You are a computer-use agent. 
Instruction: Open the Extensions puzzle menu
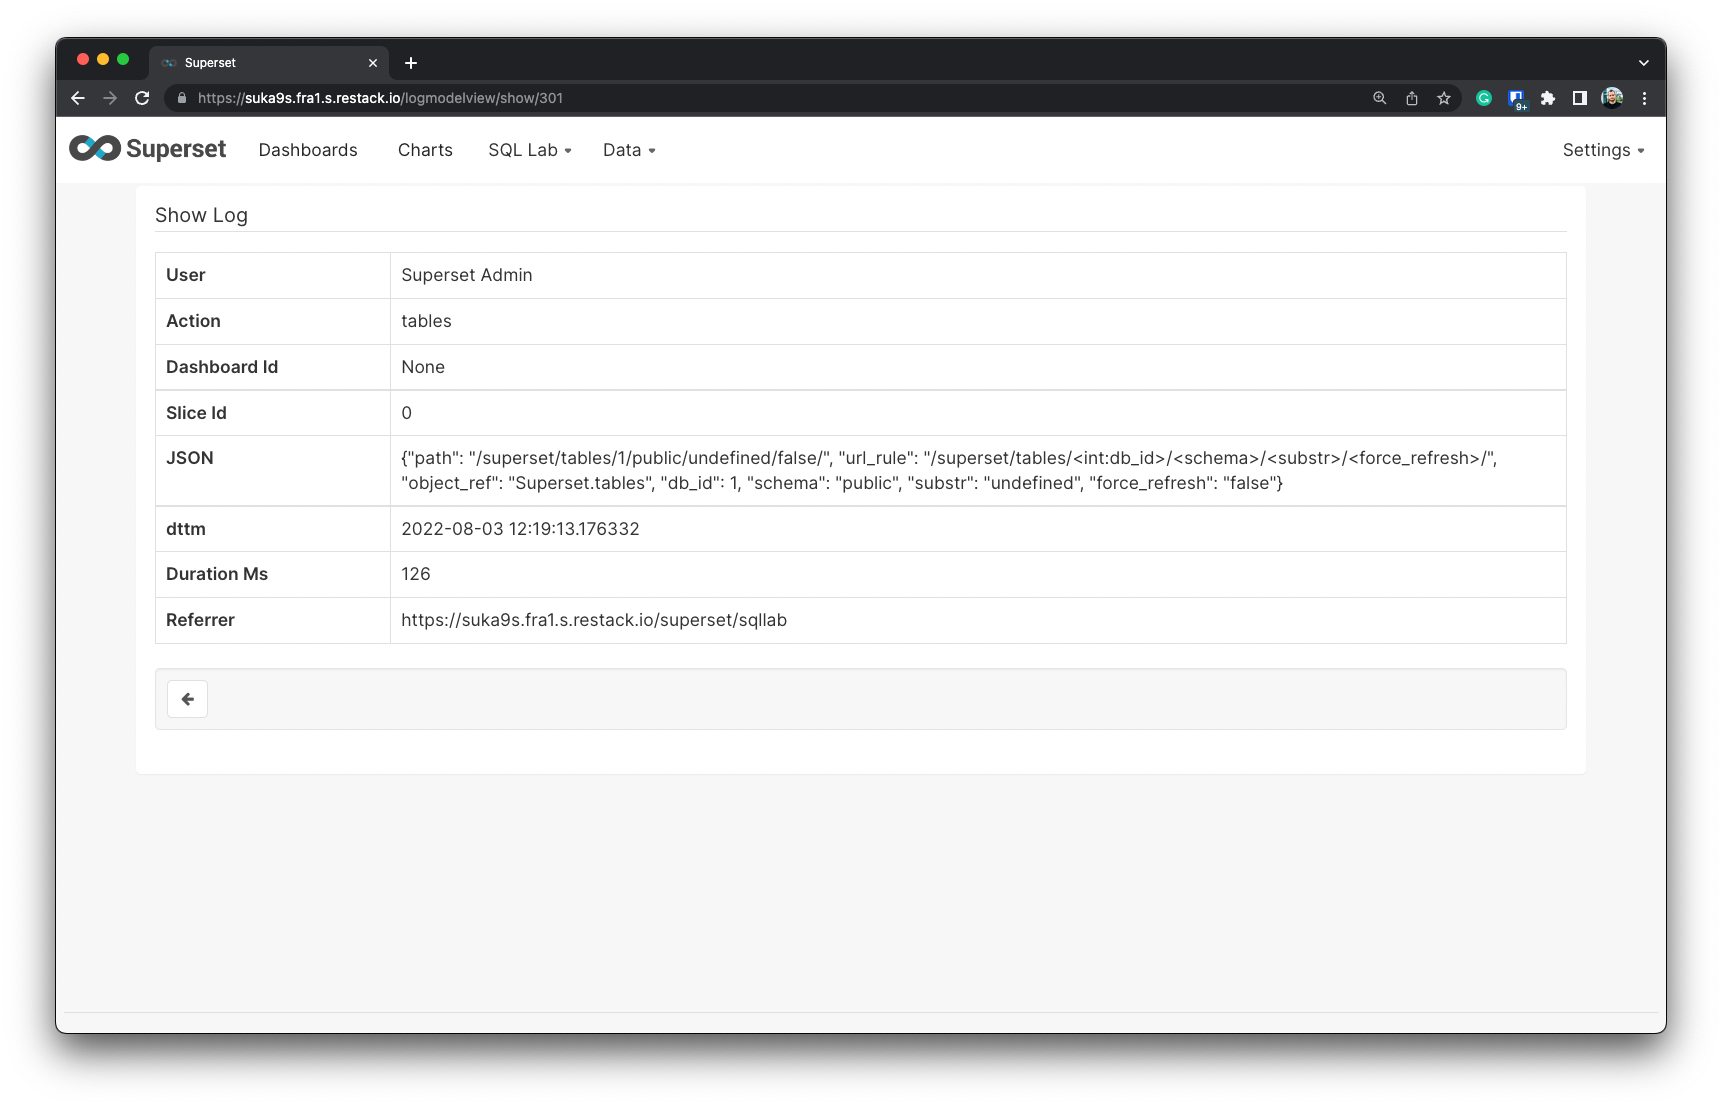click(1548, 98)
